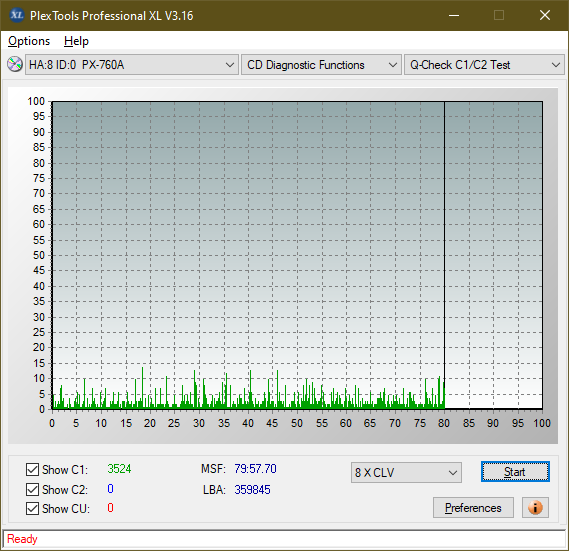Toggle the Show C1 checkbox
The width and height of the screenshot is (569, 551).
point(32,469)
